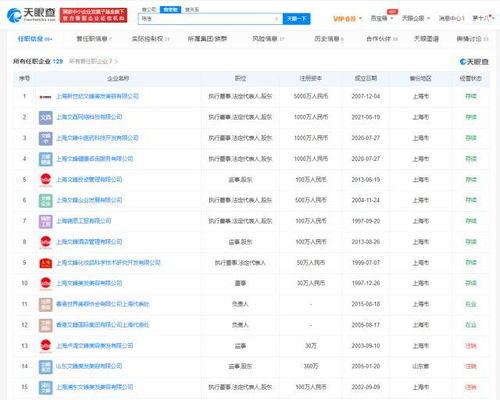Open the company name link in row 2
The image size is (500, 400).
(89, 117)
